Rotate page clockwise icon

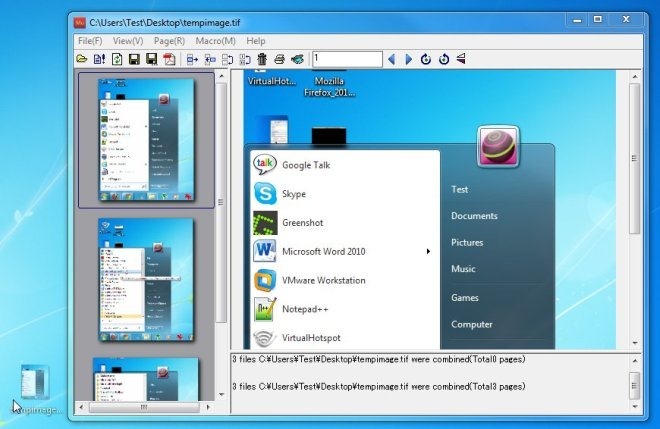426,59
